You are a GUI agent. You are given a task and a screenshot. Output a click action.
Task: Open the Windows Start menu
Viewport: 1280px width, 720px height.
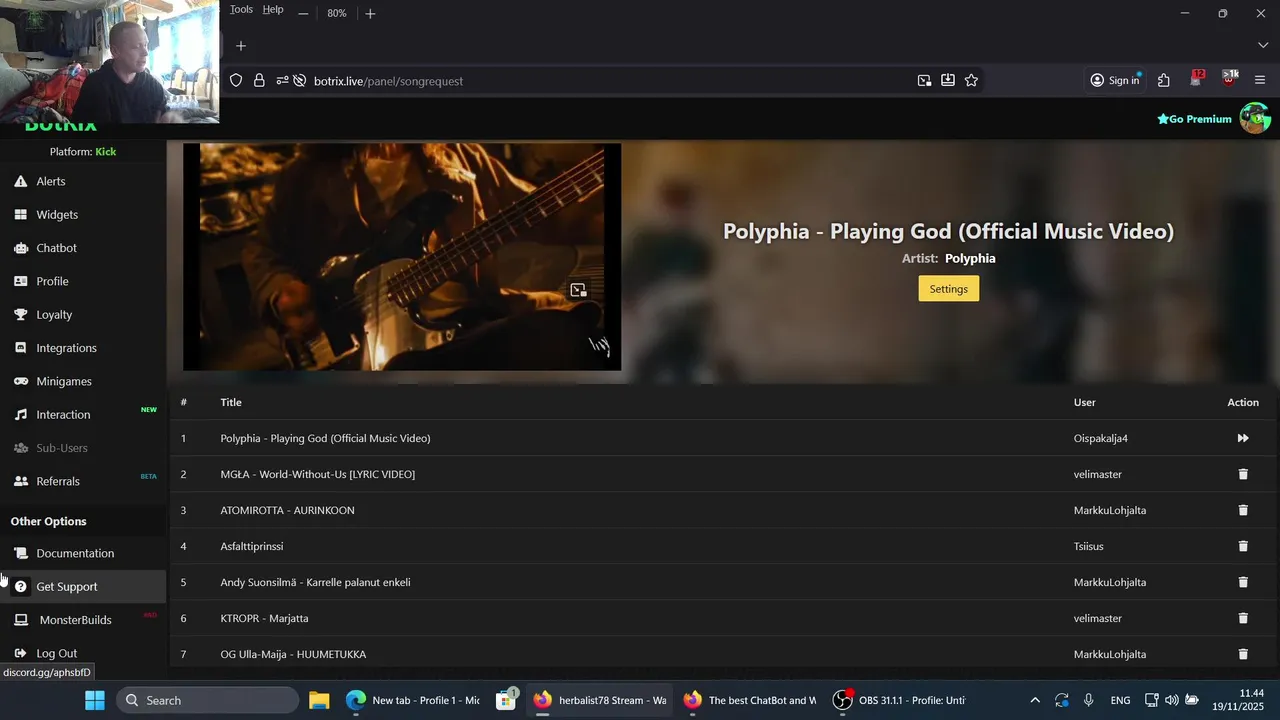(95, 700)
